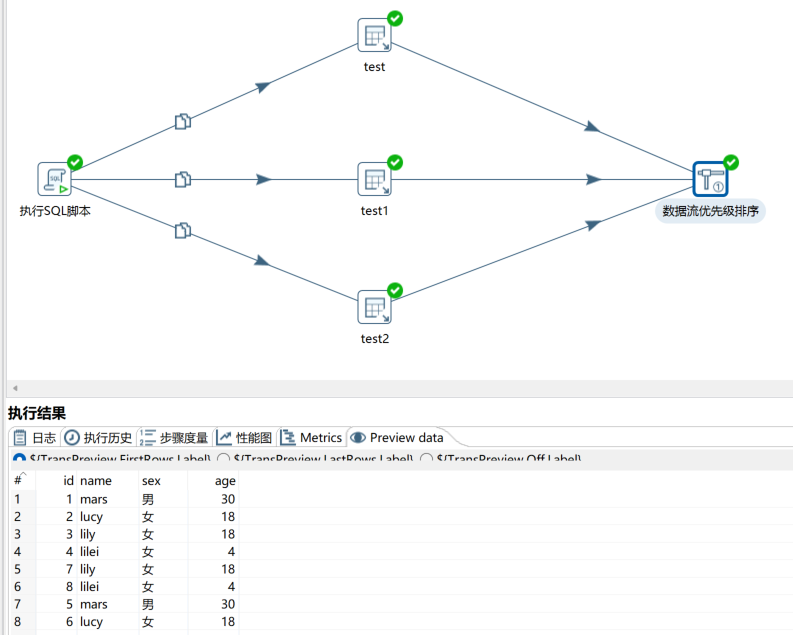
Task: Click copy icon on hop to test2
Action: tap(183, 230)
